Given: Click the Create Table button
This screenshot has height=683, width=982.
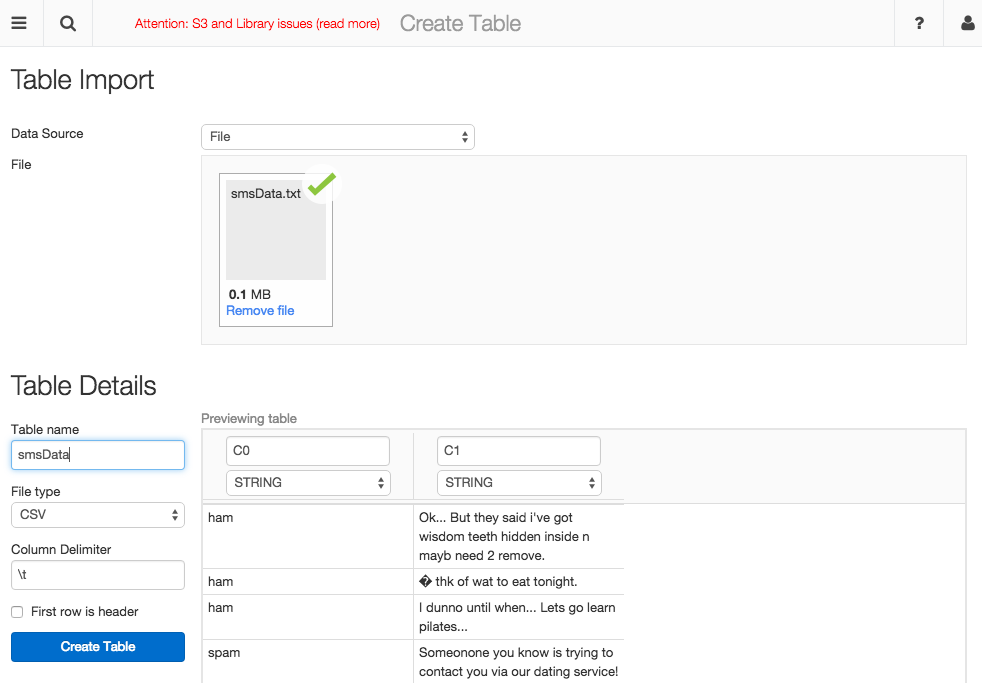Looking at the screenshot, I should click(x=98, y=647).
